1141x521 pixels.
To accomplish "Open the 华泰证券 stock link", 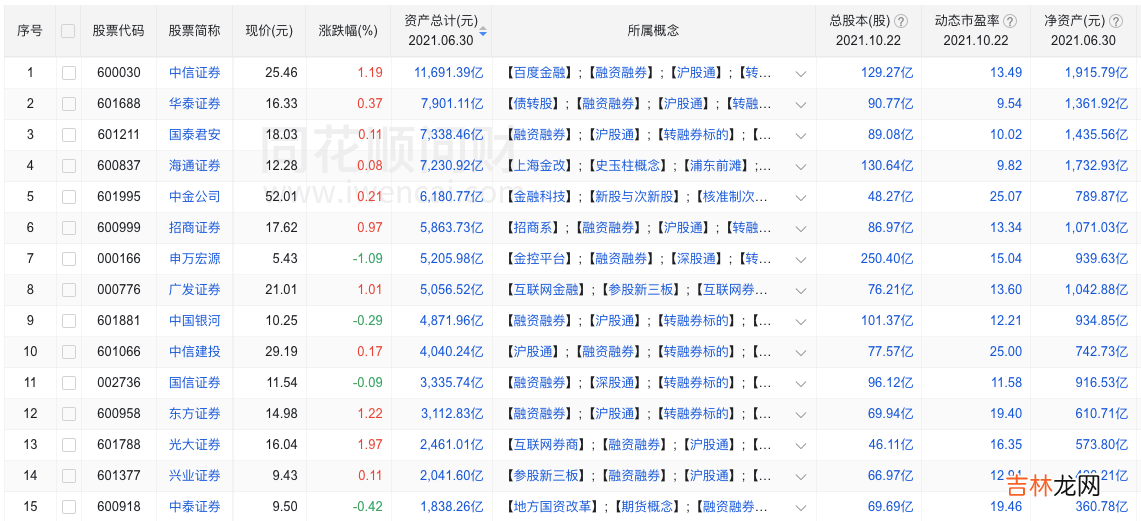I will (194, 104).
